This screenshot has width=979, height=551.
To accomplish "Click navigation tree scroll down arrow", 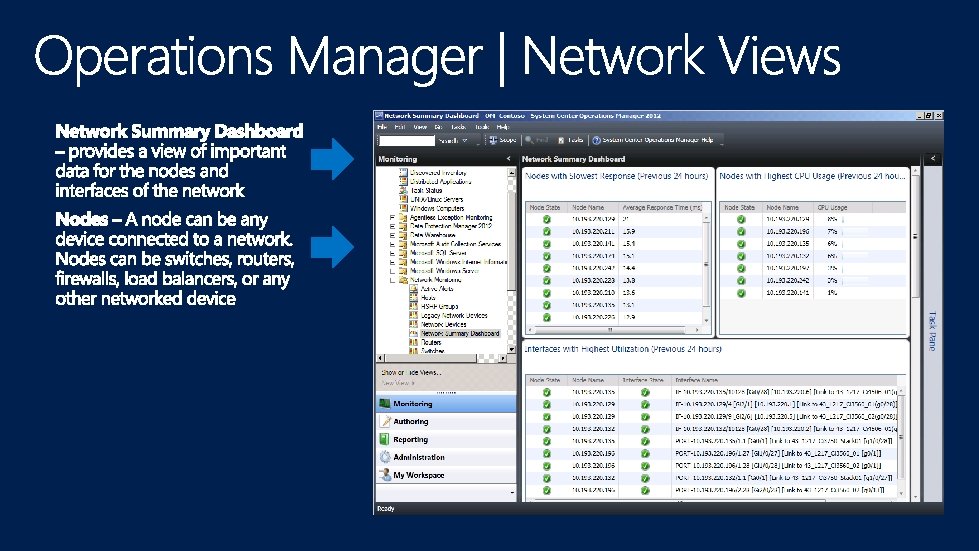I will point(512,349).
